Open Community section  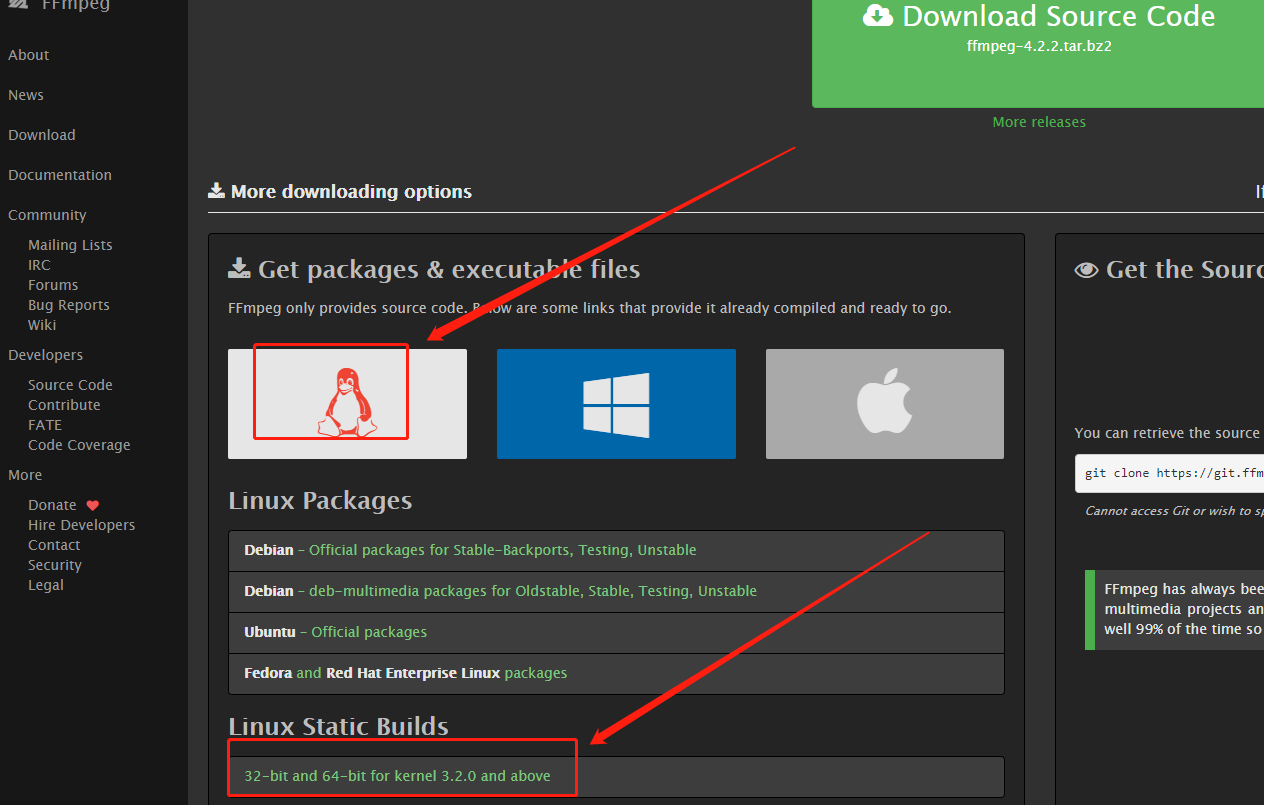click(47, 215)
